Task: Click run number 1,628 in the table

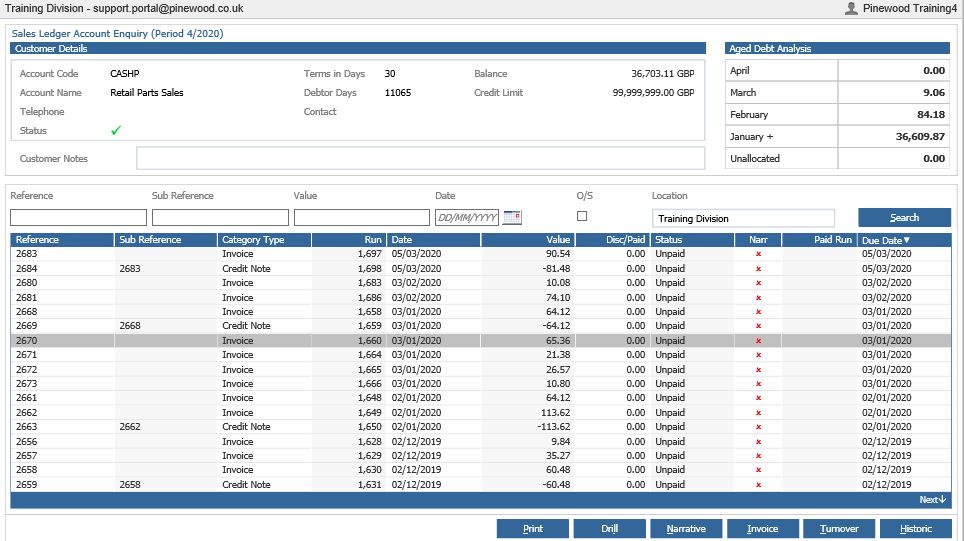Action: pyautogui.click(x=369, y=441)
